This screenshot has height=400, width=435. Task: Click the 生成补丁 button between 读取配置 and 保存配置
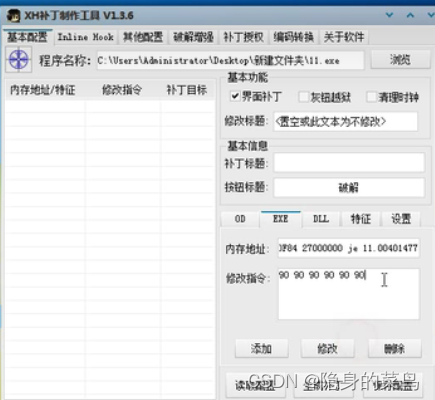tap(324, 385)
